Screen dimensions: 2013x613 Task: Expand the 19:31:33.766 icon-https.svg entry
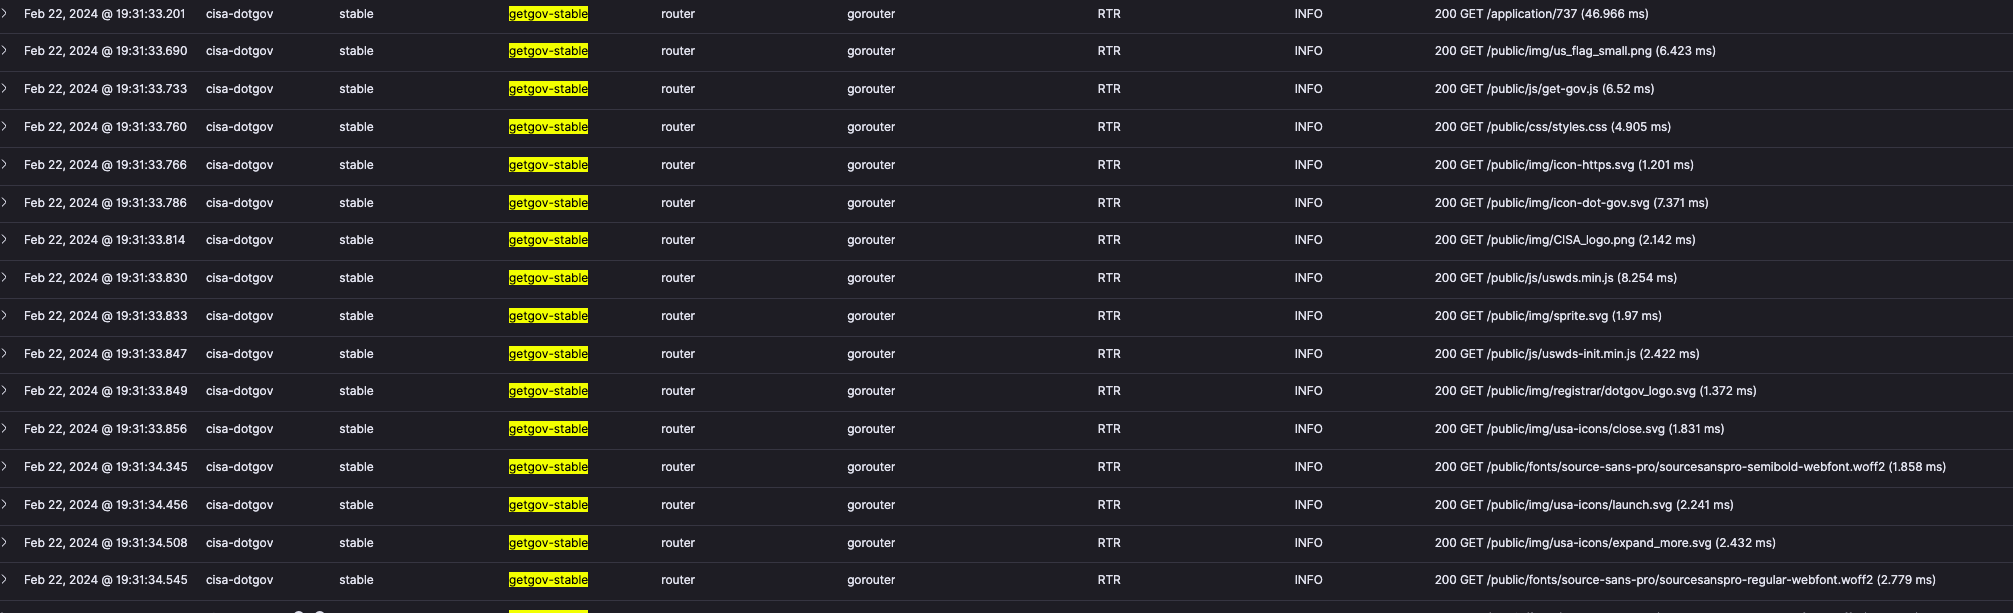(4, 165)
